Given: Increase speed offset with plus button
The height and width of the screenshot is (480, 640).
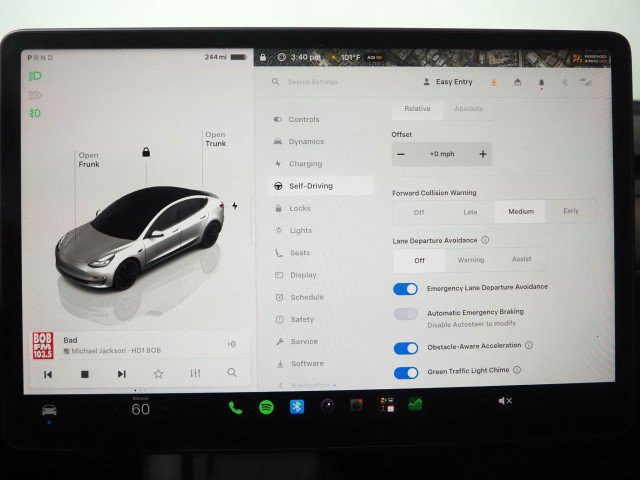Looking at the screenshot, I should click(483, 154).
